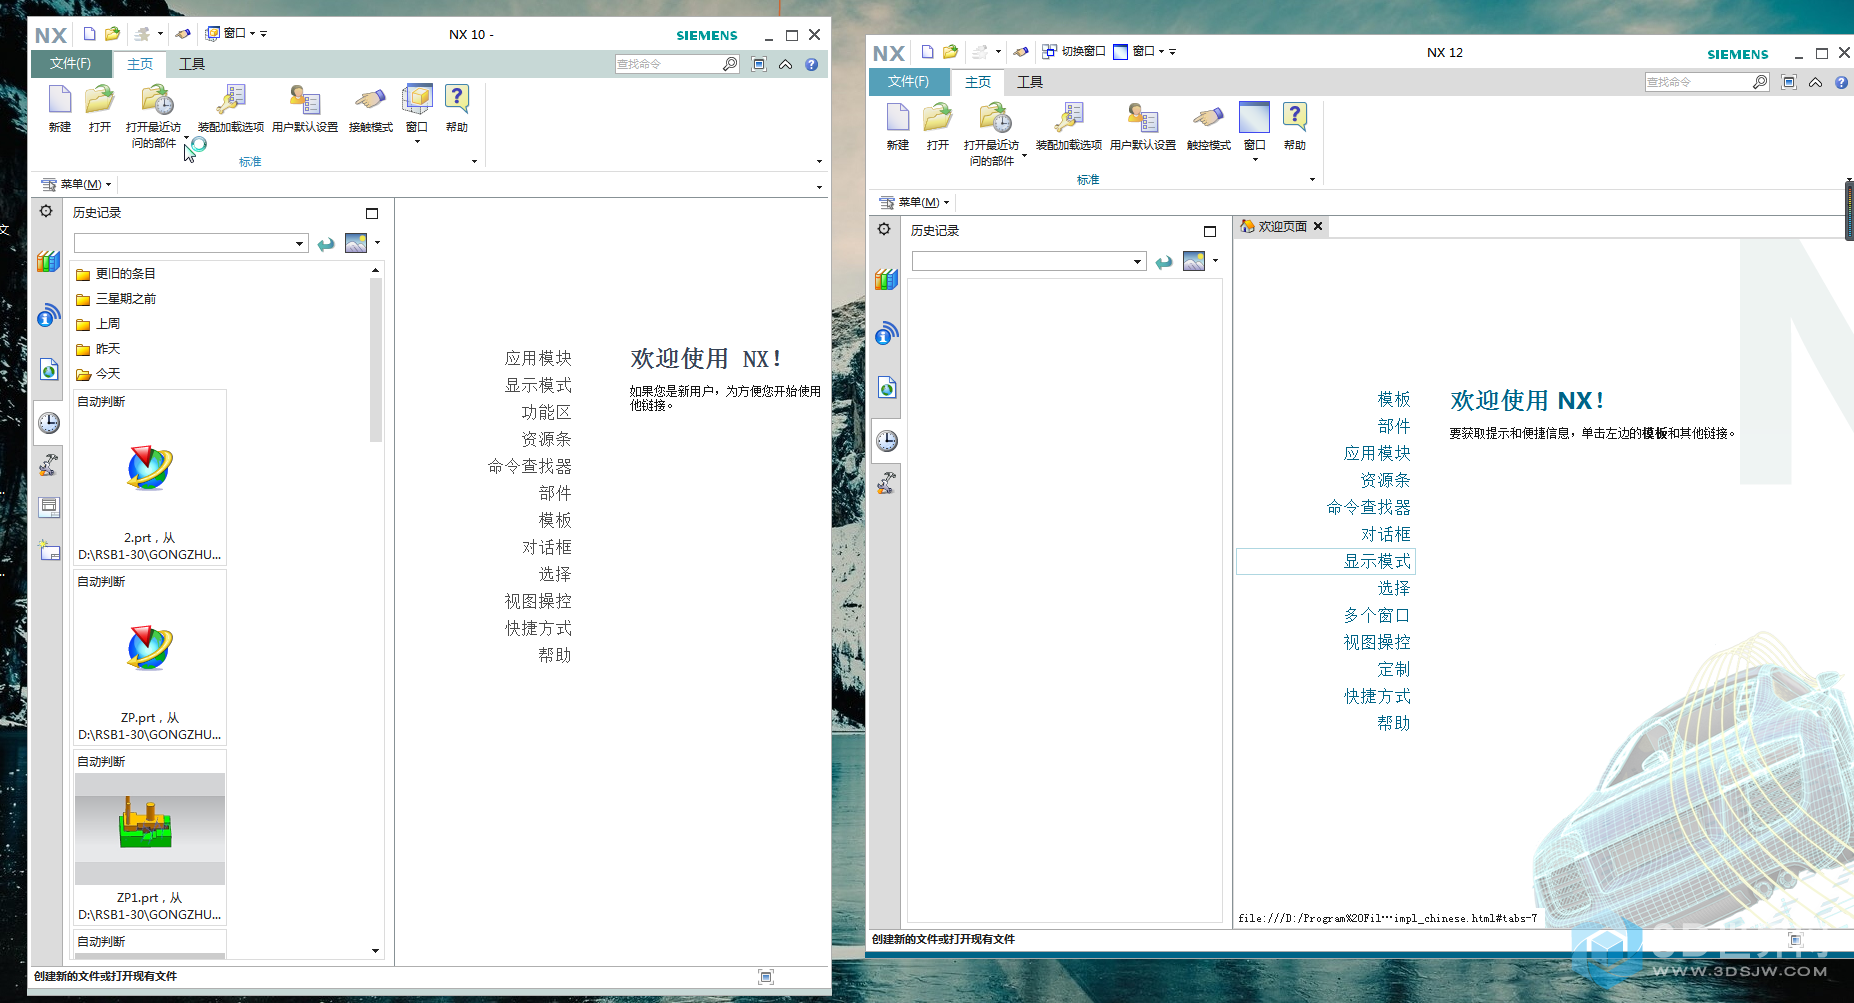Open 窗口 dropdown in NX 12 title bar
Viewport: 1854px width, 1003px height.
[x=1138, y=51]
